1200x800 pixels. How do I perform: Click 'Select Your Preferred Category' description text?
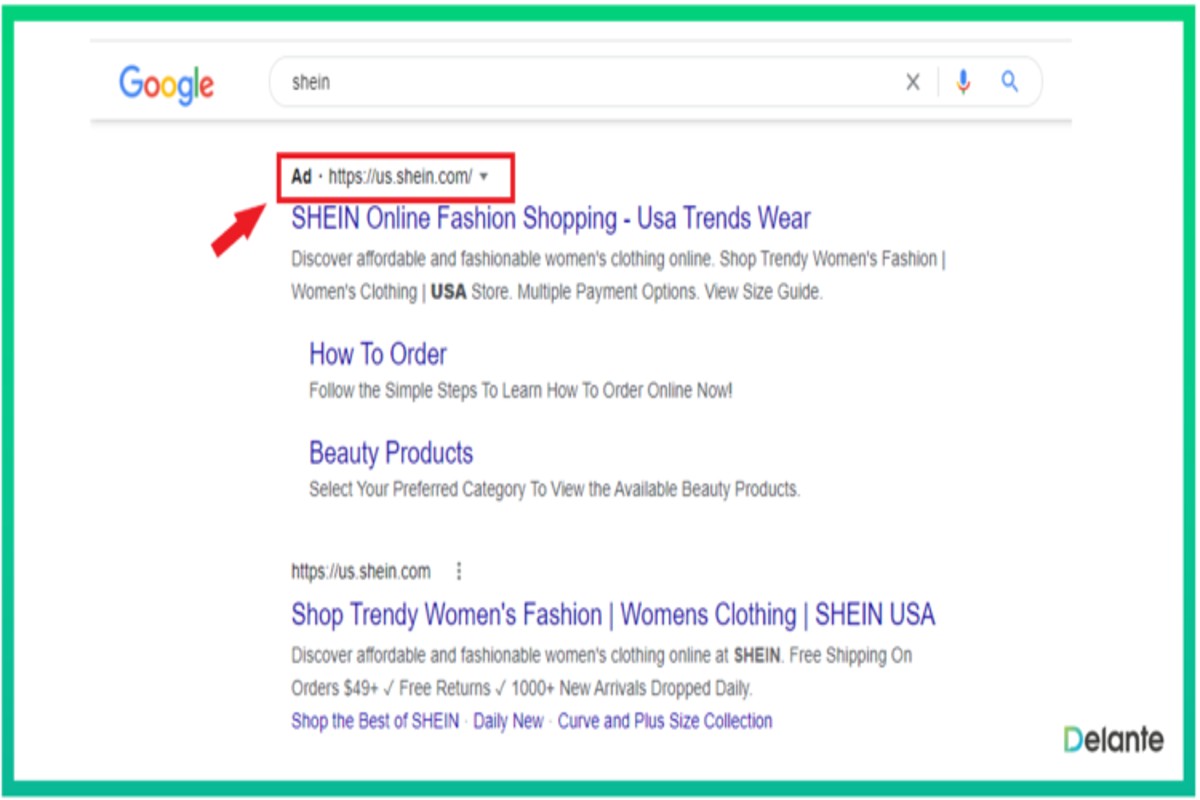554,490
